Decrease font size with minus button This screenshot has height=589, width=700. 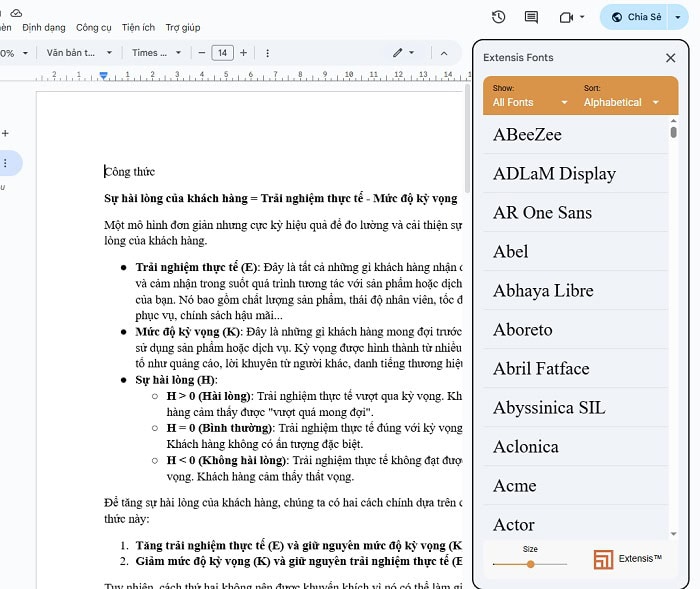[x=202, y=52]
